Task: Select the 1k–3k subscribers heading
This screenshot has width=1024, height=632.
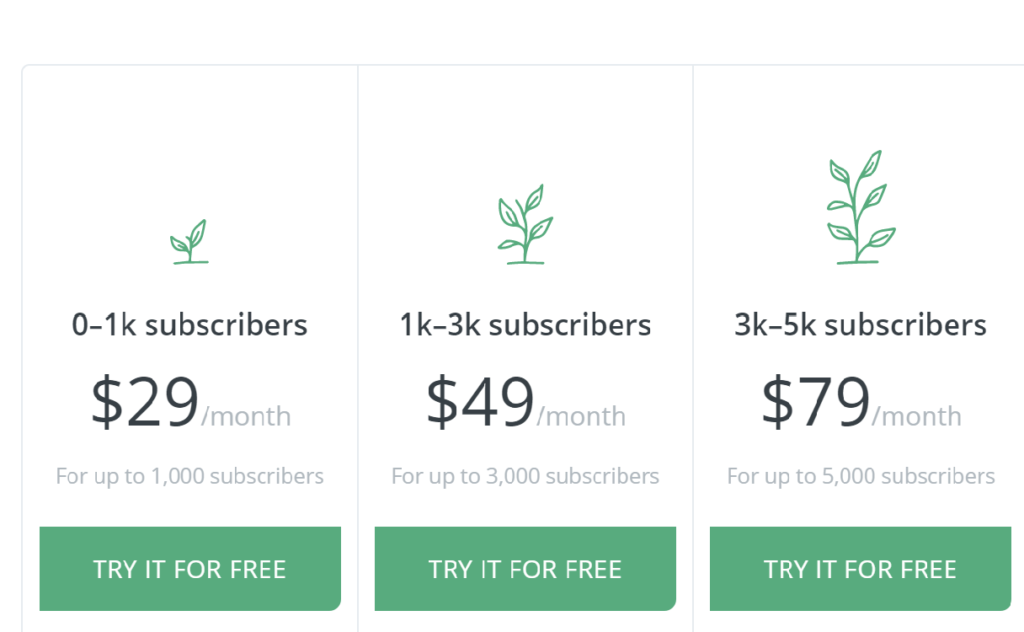Action: 525,324
